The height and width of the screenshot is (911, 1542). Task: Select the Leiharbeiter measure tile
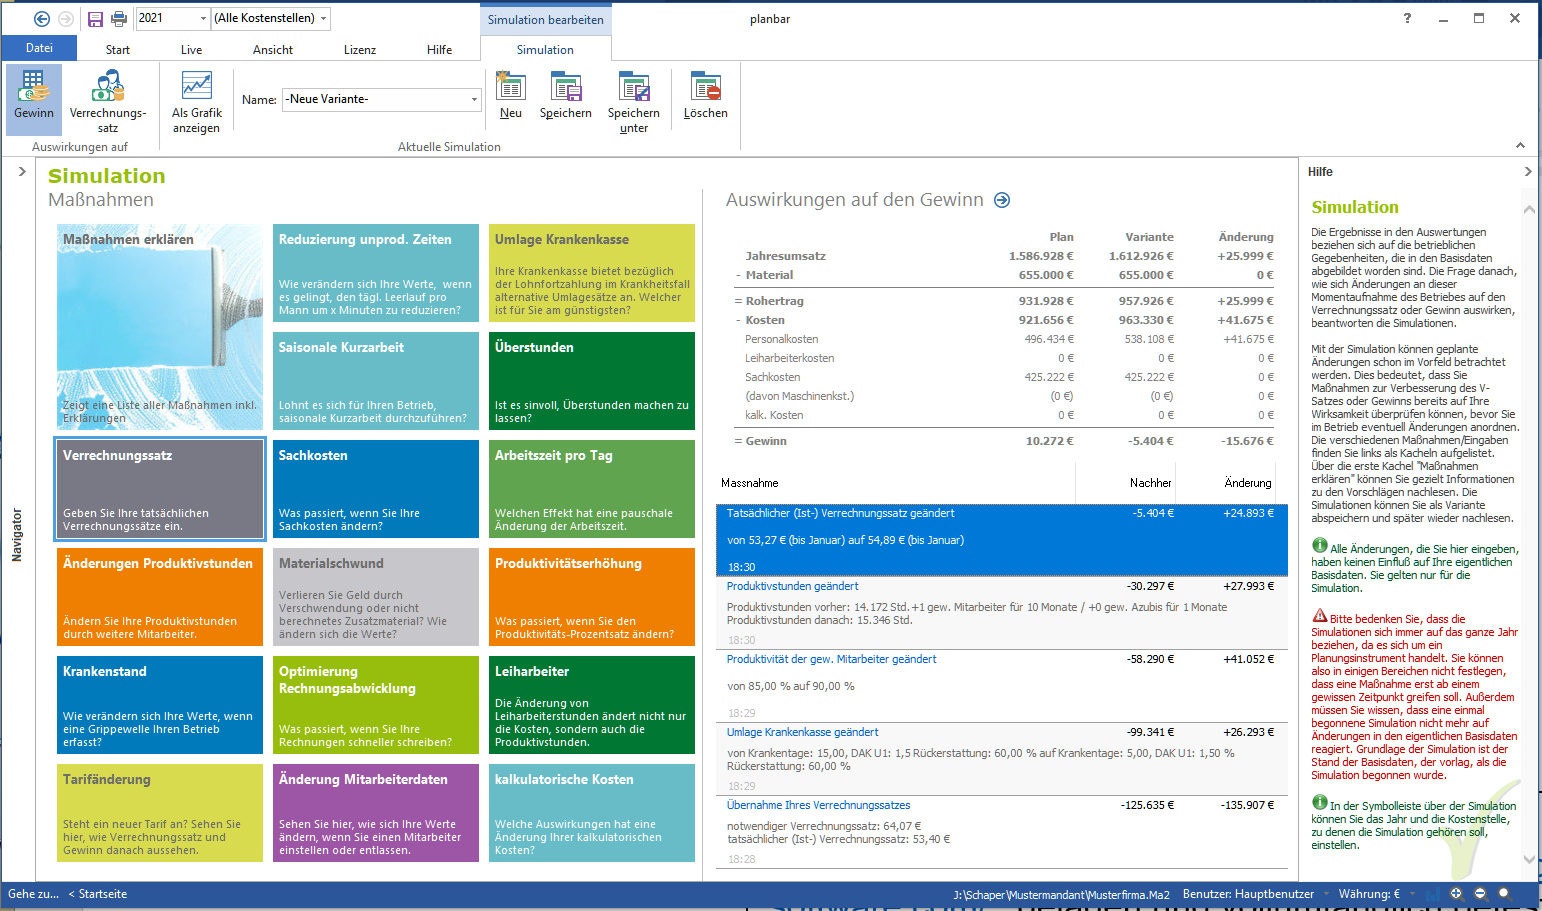pyautogui.click(x=591, y=704)
